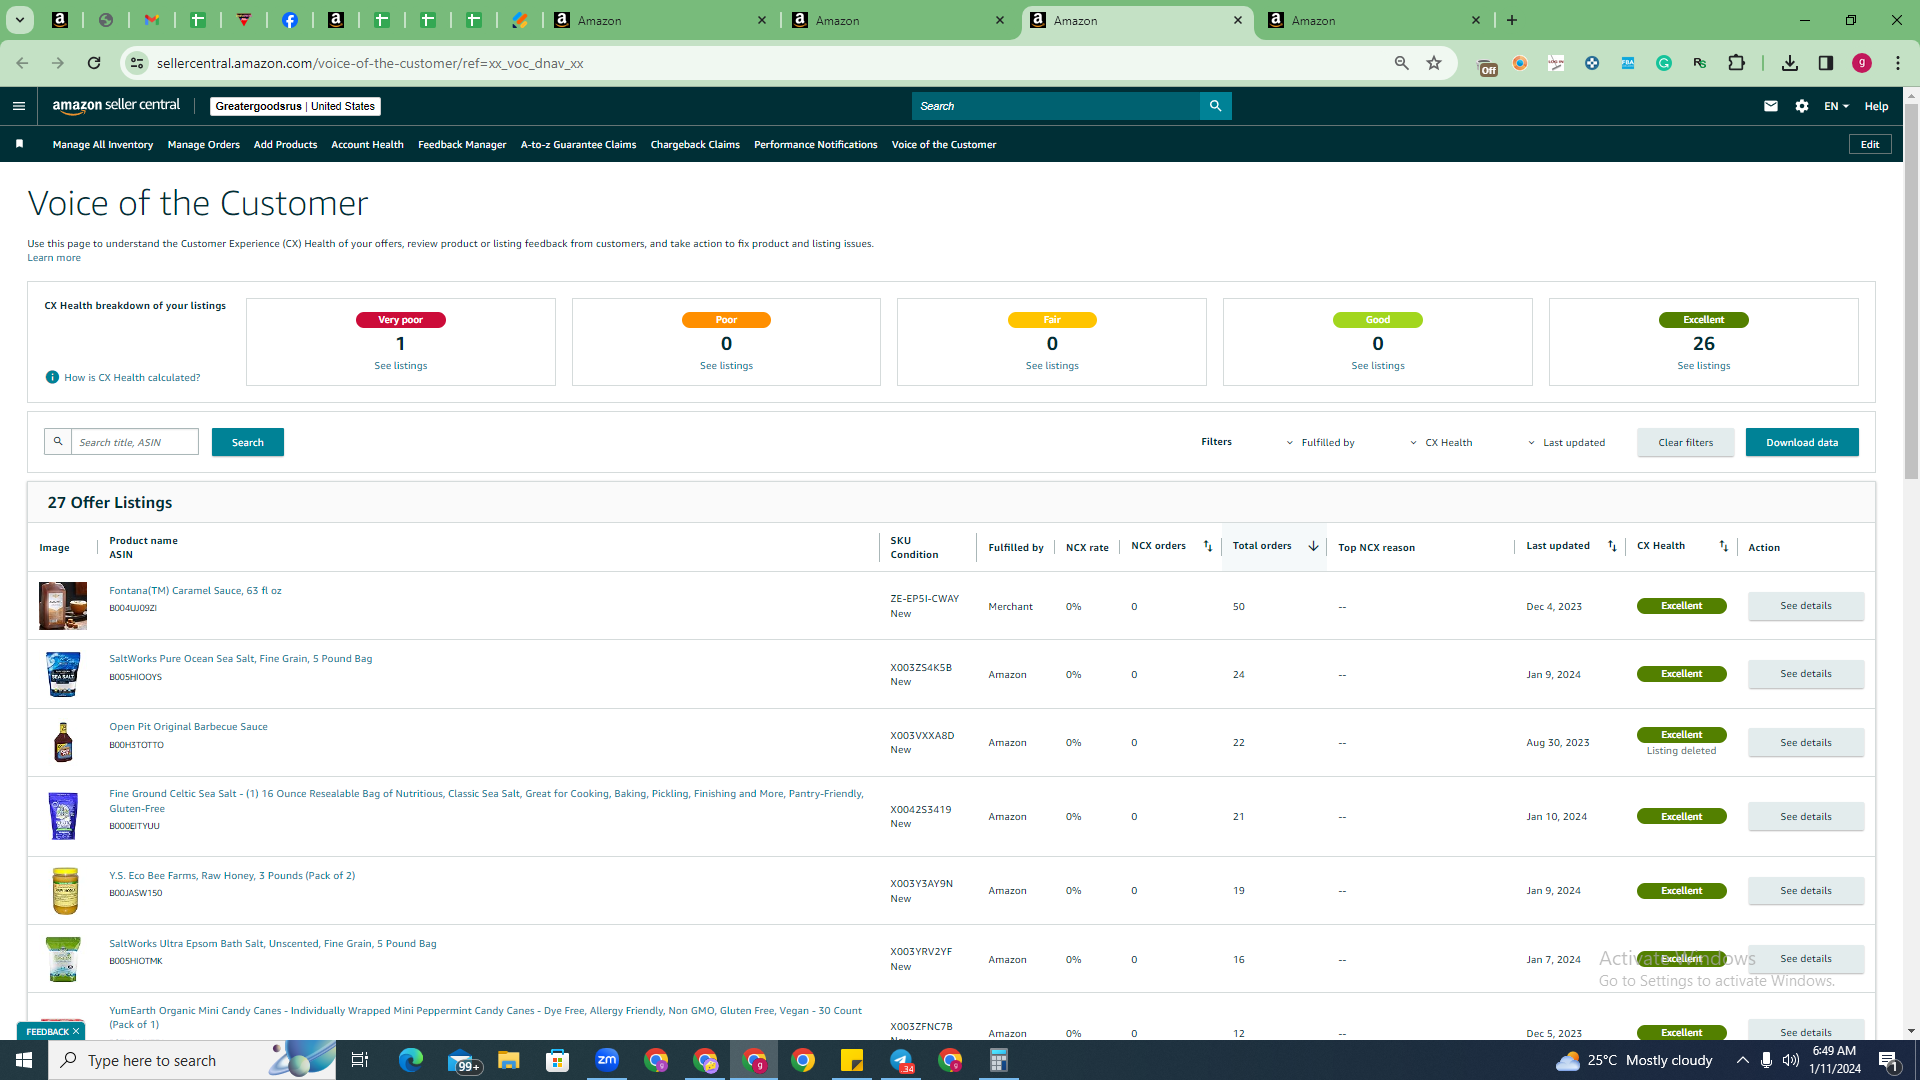Viewport: 1920px width, 1080px height.
Task: Open the notifications center in system tray
Action: [x=1888, y=1060]
